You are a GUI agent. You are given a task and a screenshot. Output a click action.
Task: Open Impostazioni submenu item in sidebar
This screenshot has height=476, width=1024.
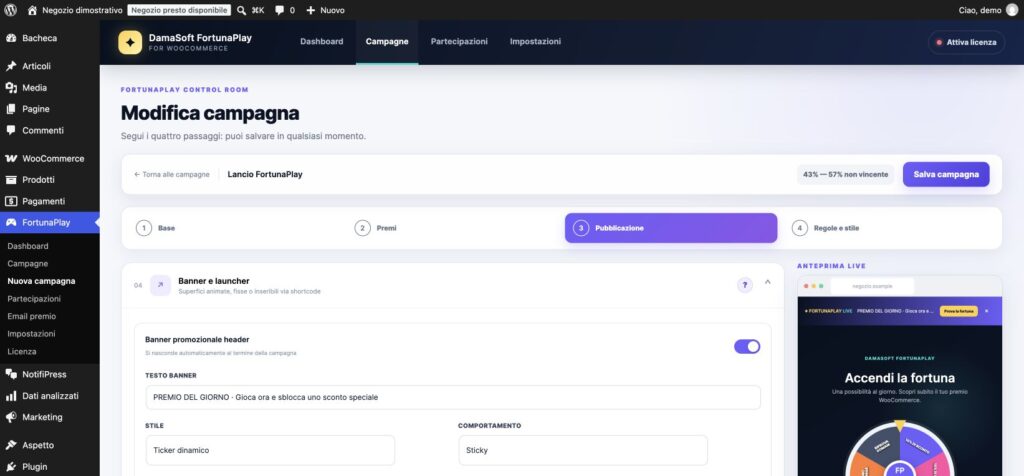31,334
